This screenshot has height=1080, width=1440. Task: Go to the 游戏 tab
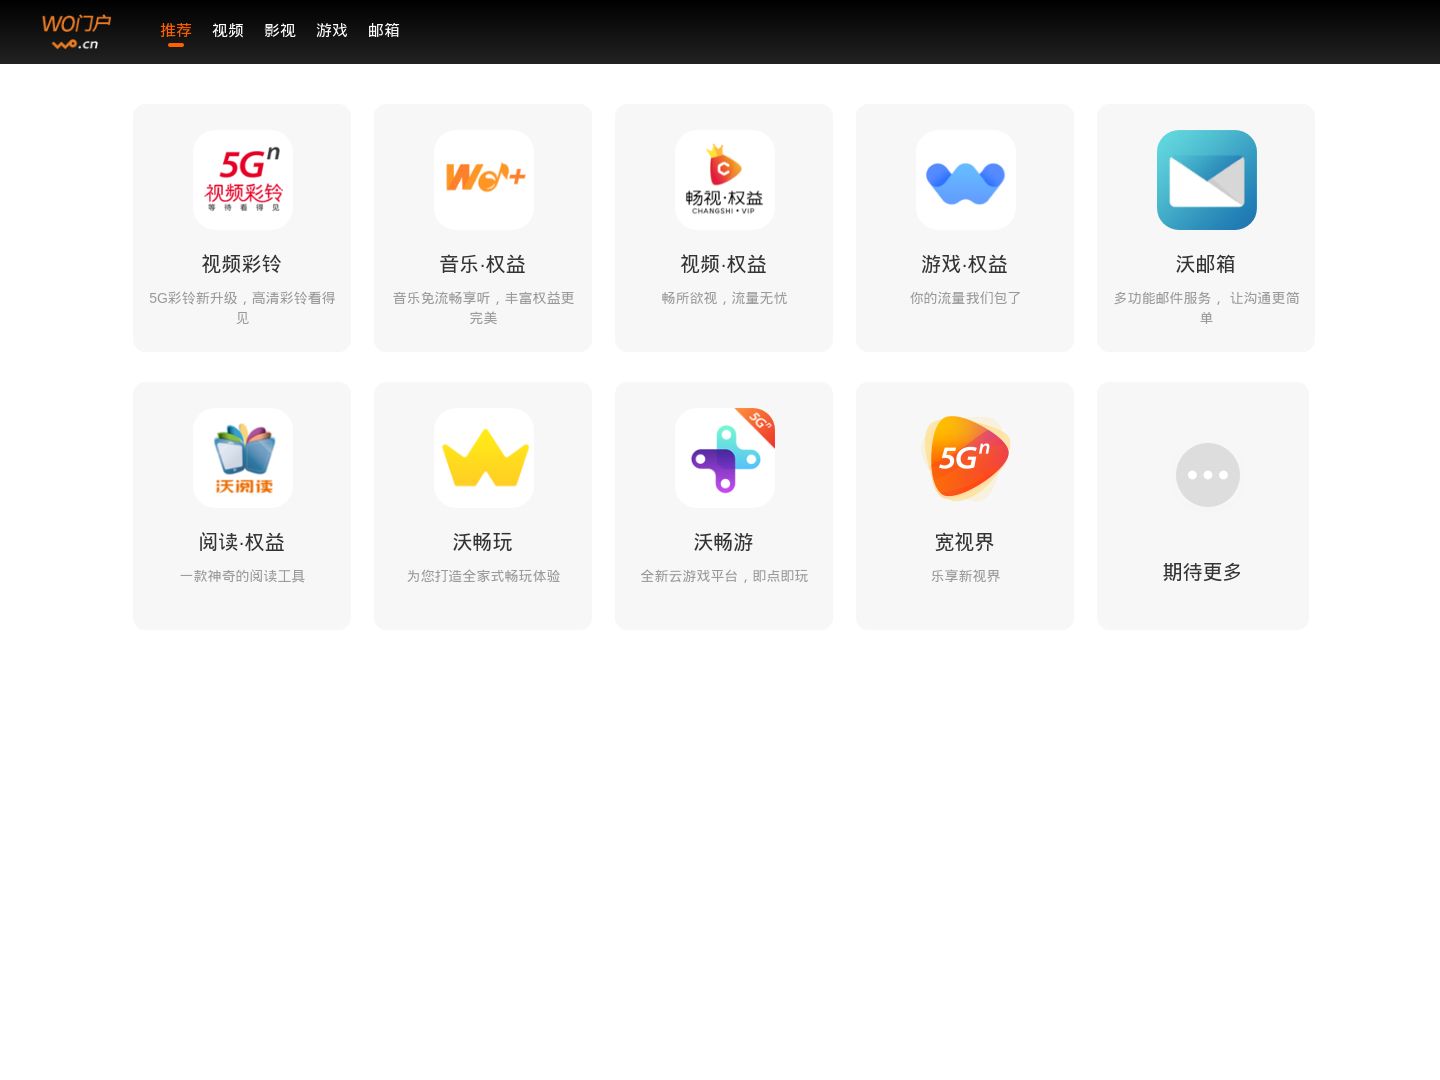coord(332,31)
